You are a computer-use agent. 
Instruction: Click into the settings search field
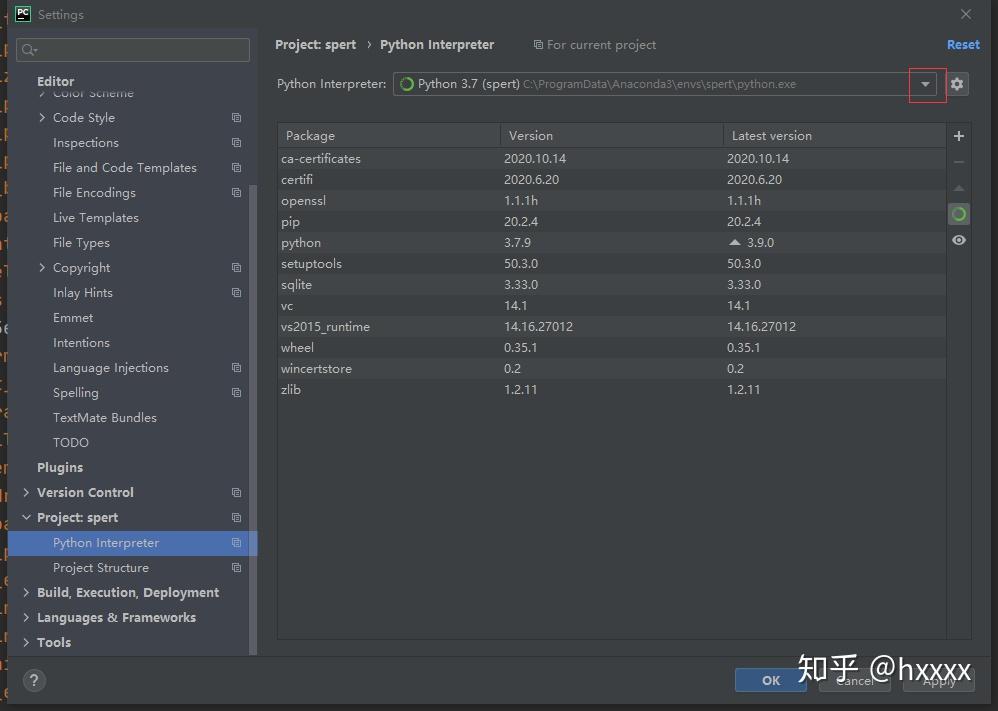[130, 49]
